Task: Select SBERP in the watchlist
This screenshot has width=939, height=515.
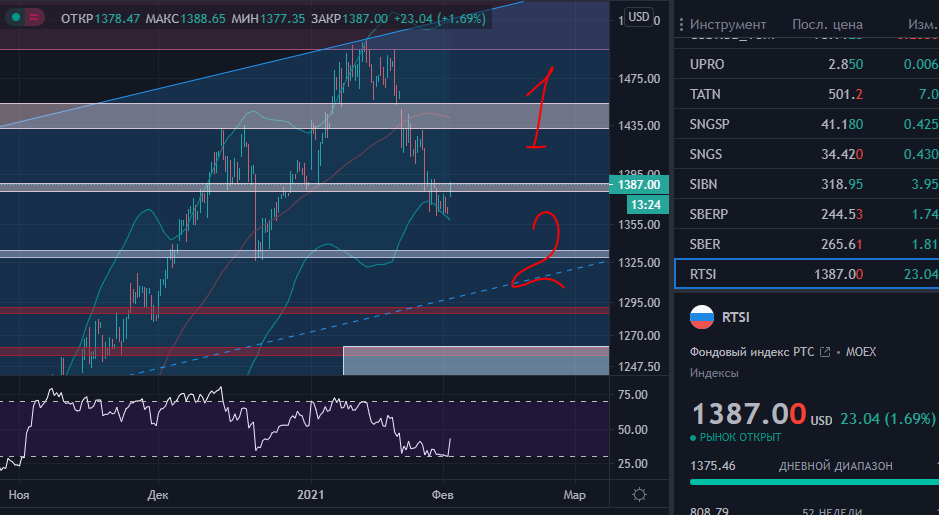Action: [807, 214]
